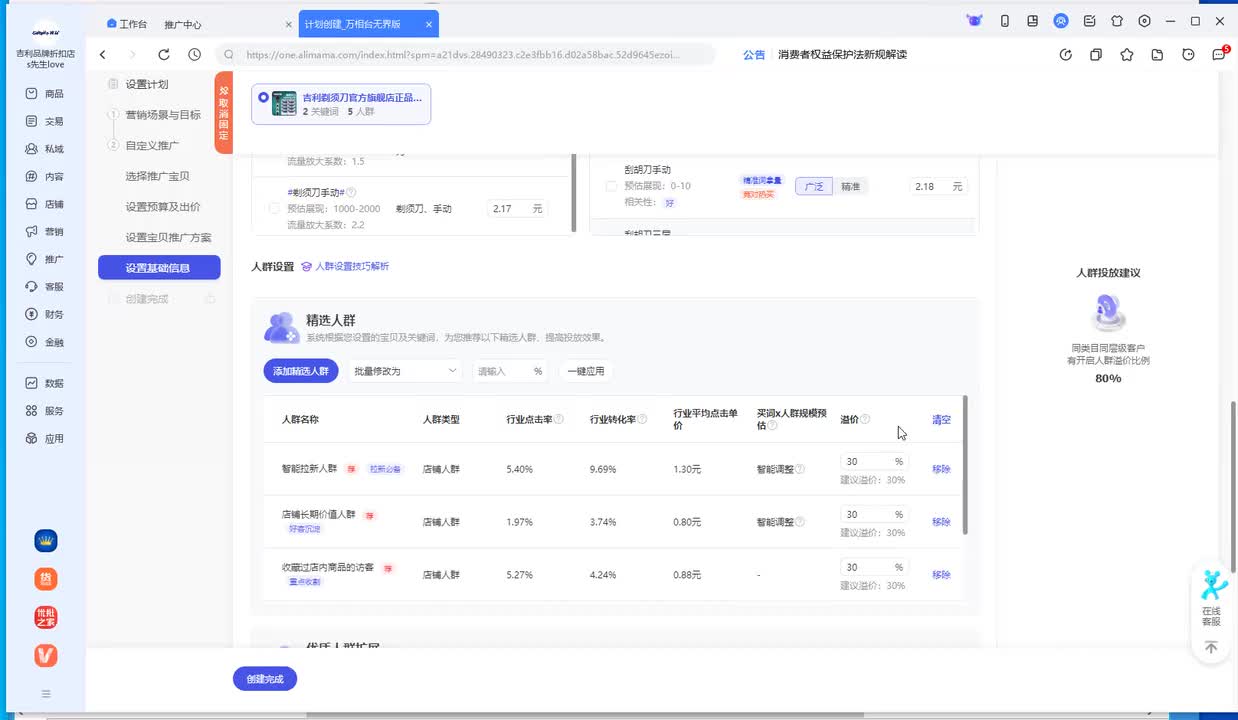Go to step 选择推广宝贝
The width and height of the screenshot is (1238, 720).
click(157, 176)
